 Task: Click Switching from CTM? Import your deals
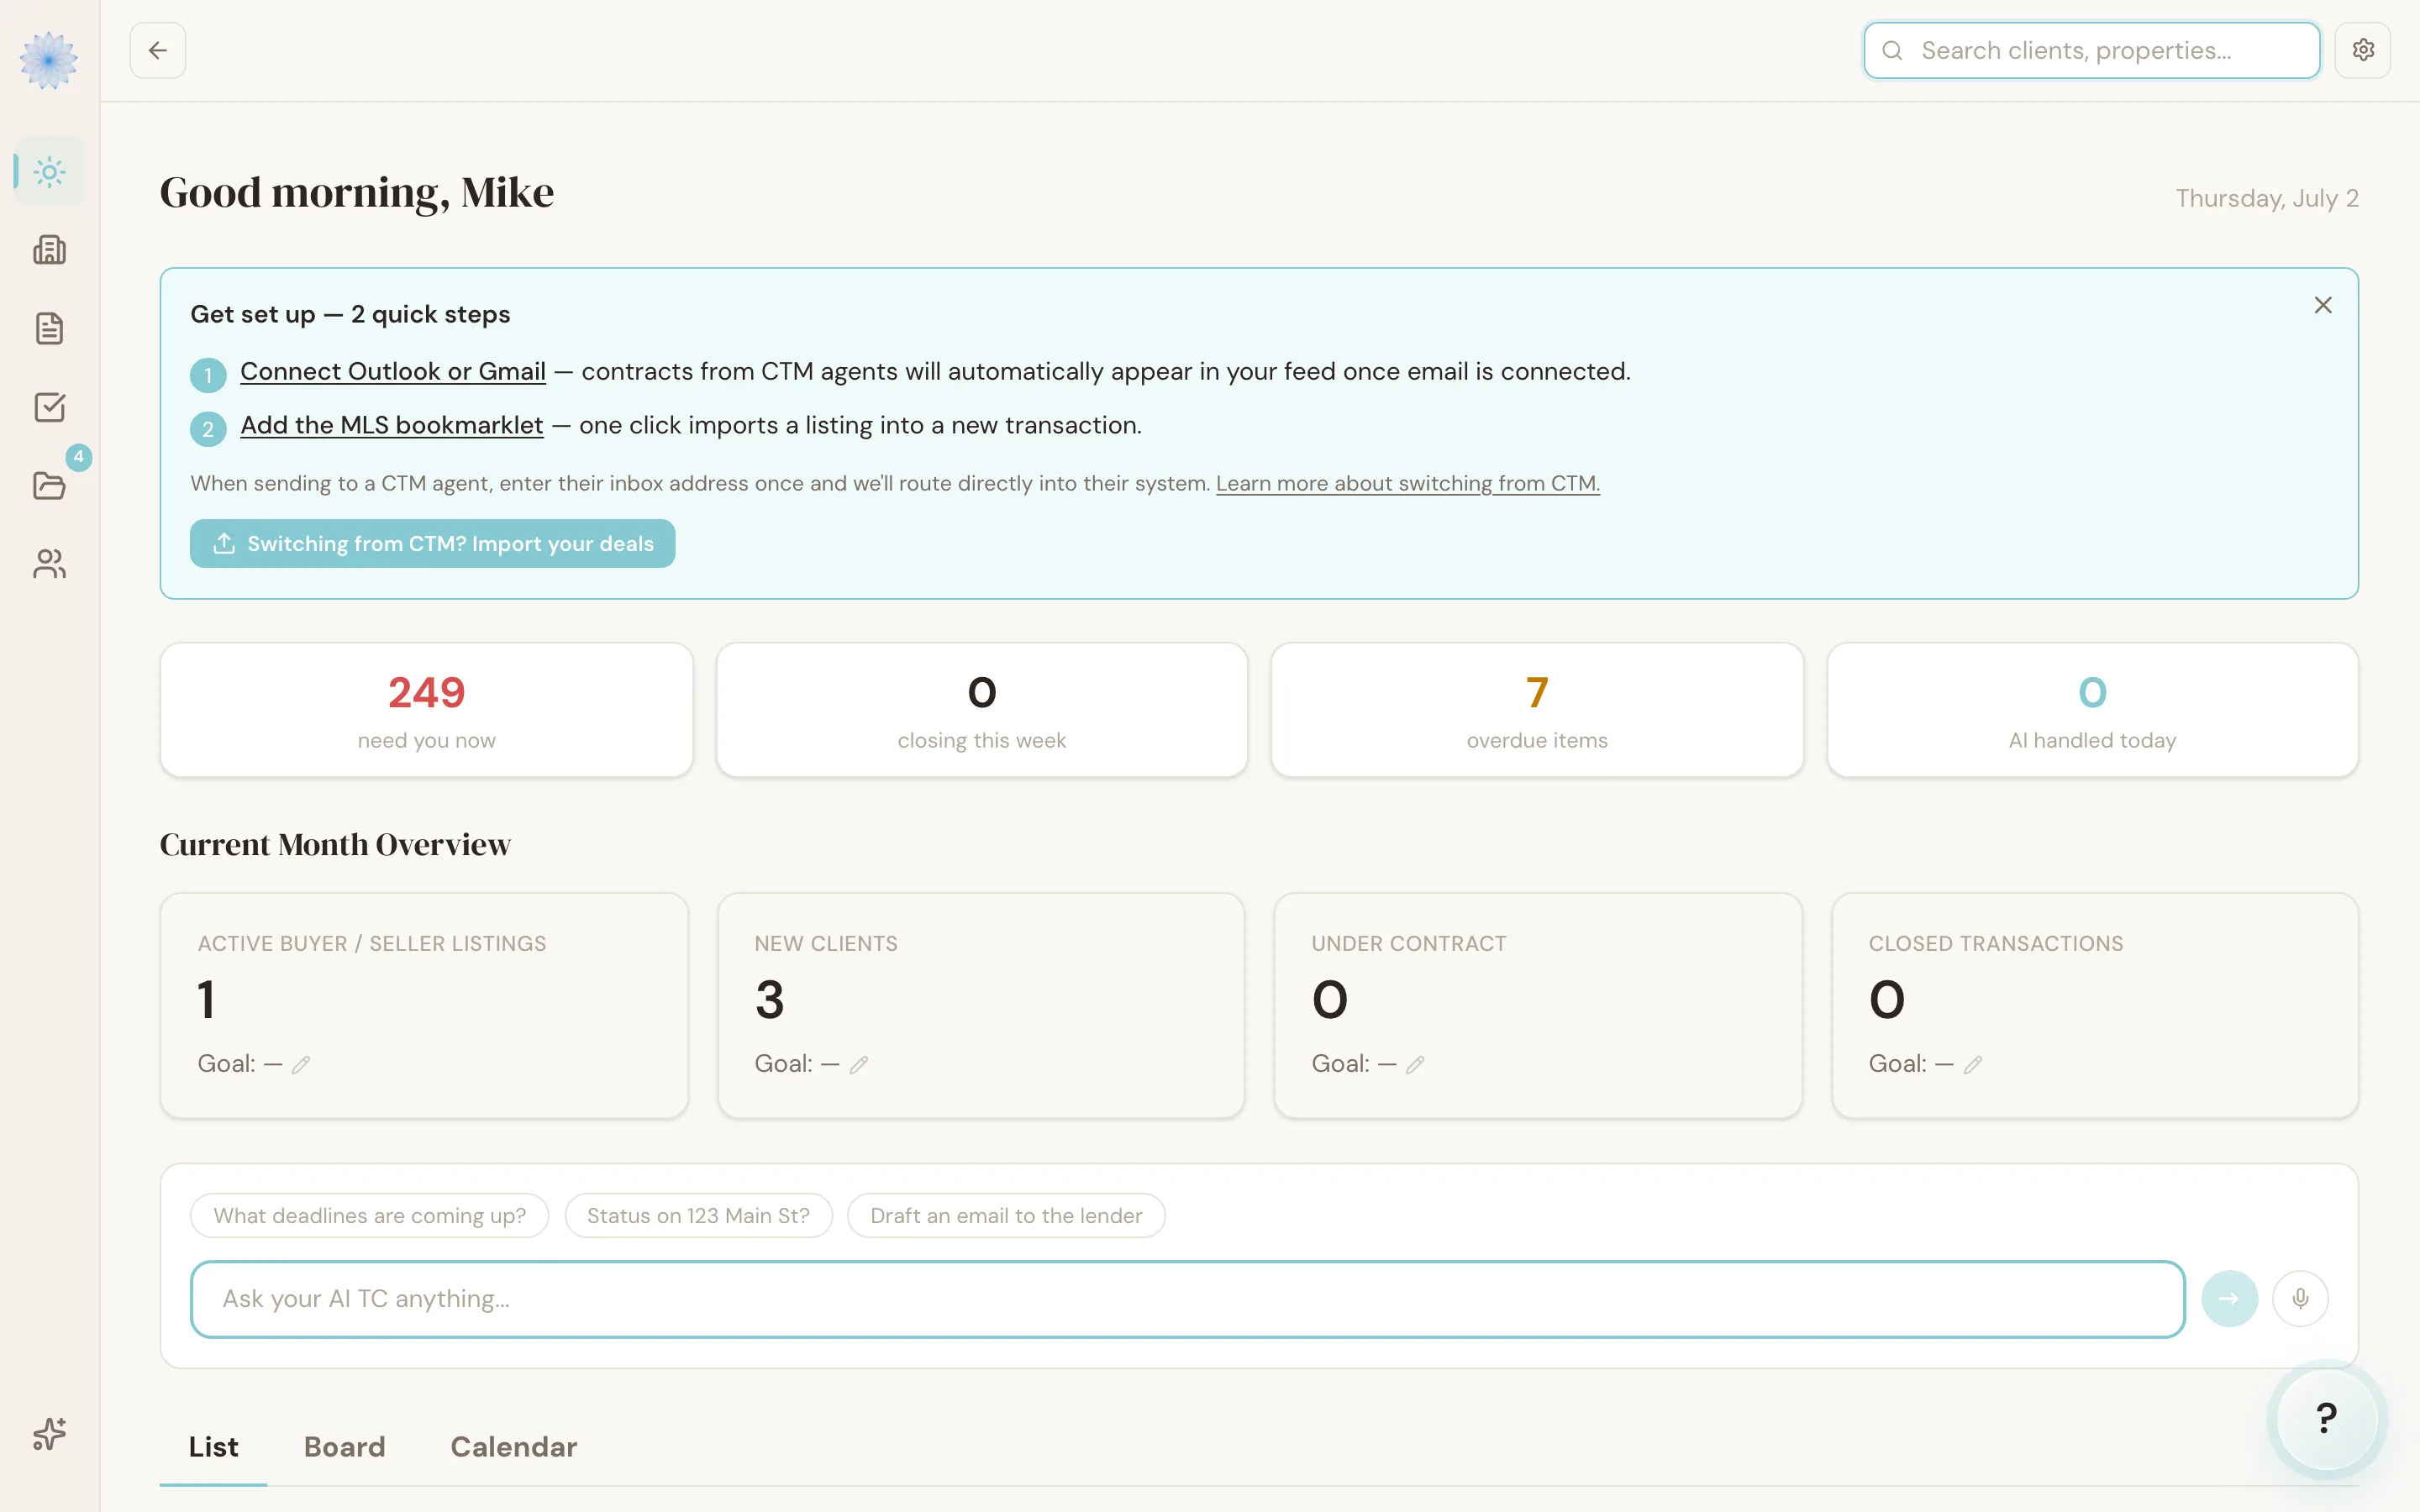(432, 544)
